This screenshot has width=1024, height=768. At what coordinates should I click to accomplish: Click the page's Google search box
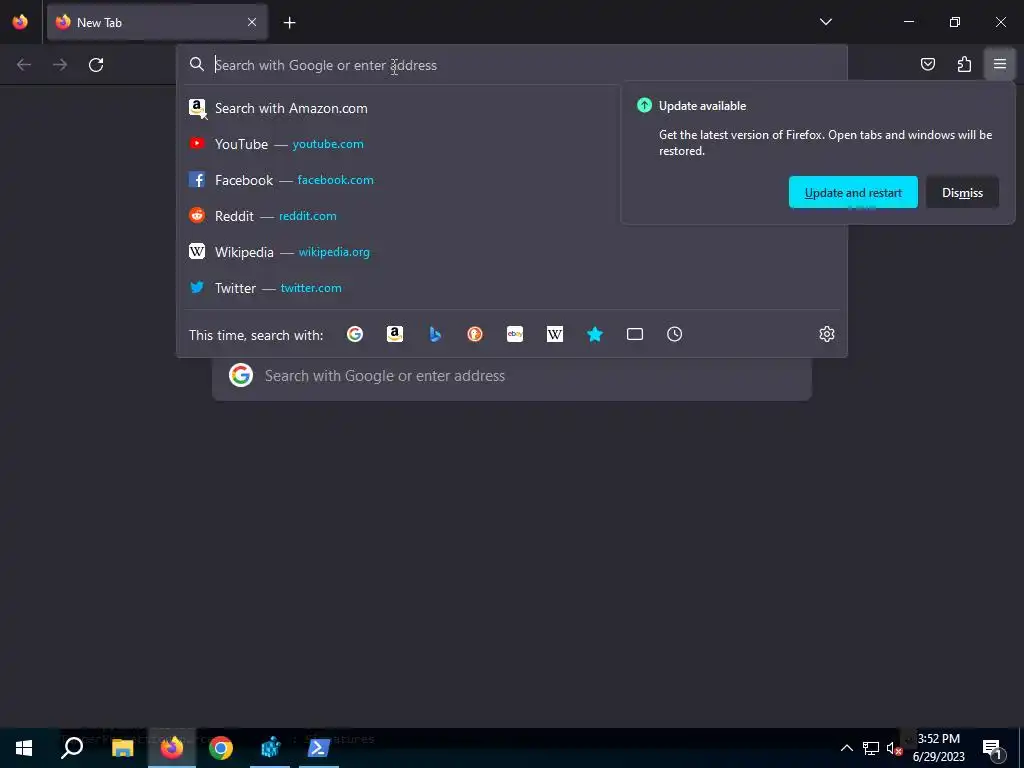pyautogui.click(x=511, y=377)
